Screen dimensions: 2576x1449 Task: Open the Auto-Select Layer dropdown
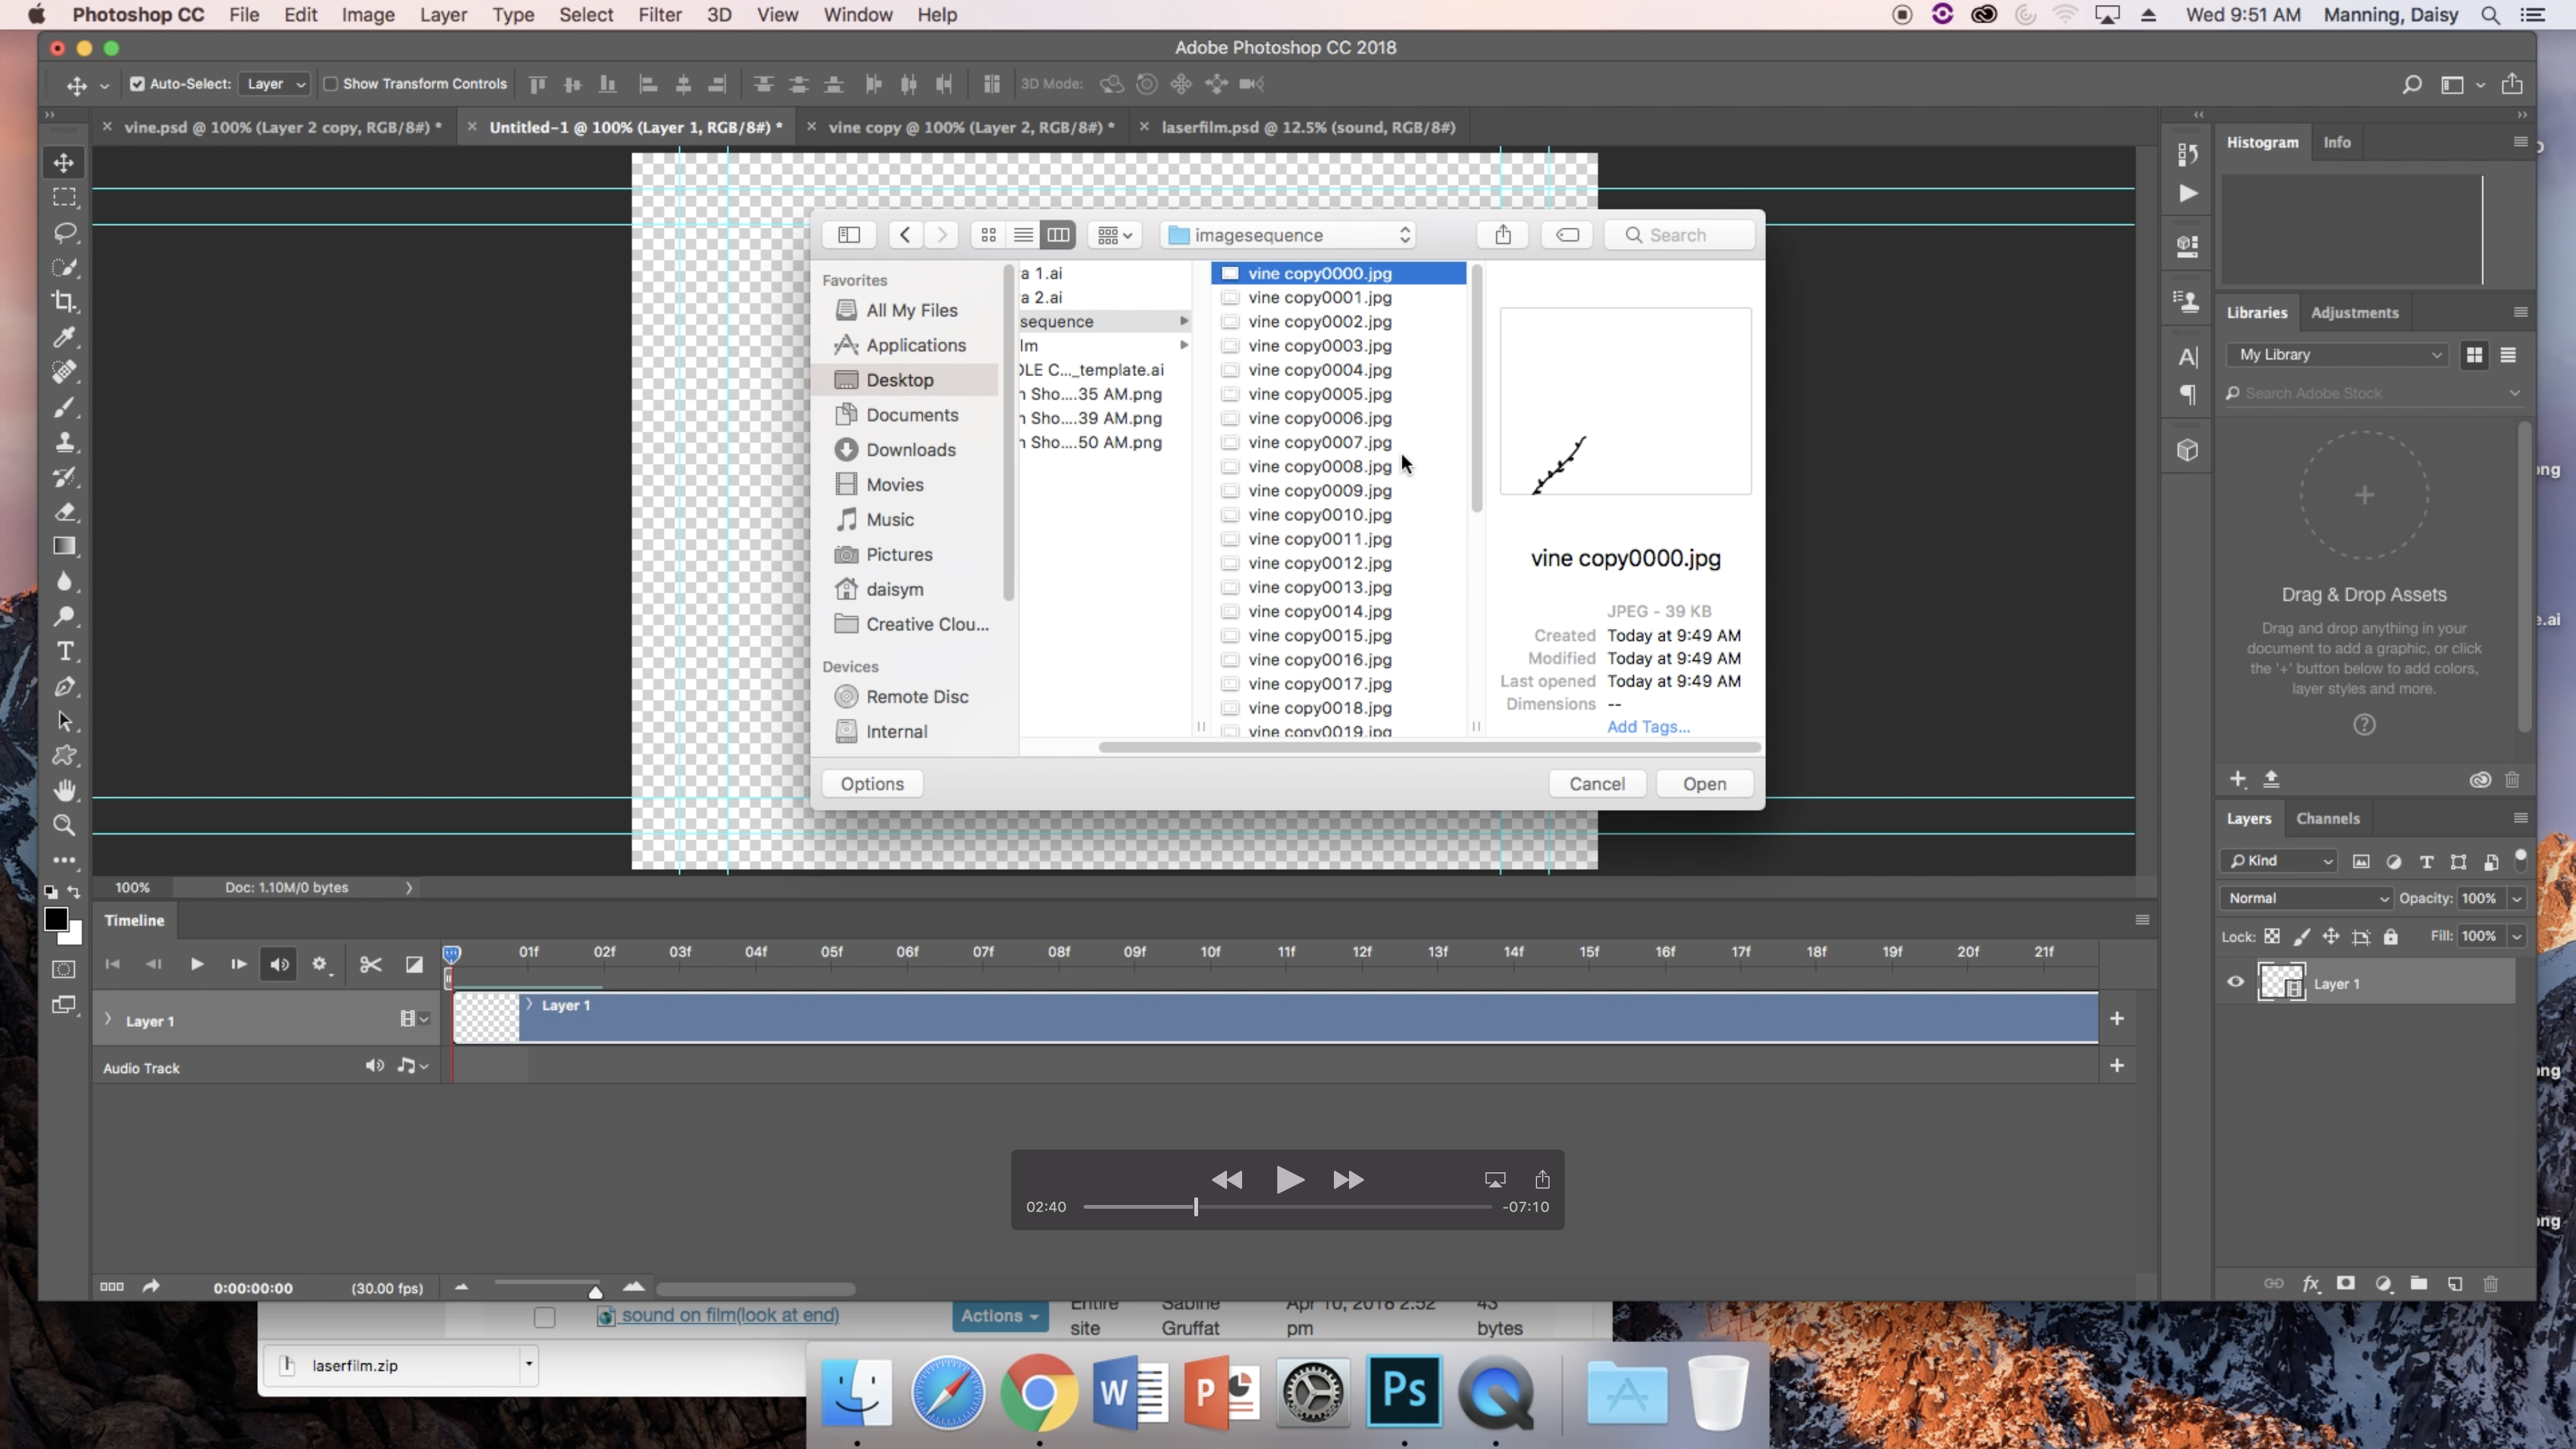(x=274, y=84)
